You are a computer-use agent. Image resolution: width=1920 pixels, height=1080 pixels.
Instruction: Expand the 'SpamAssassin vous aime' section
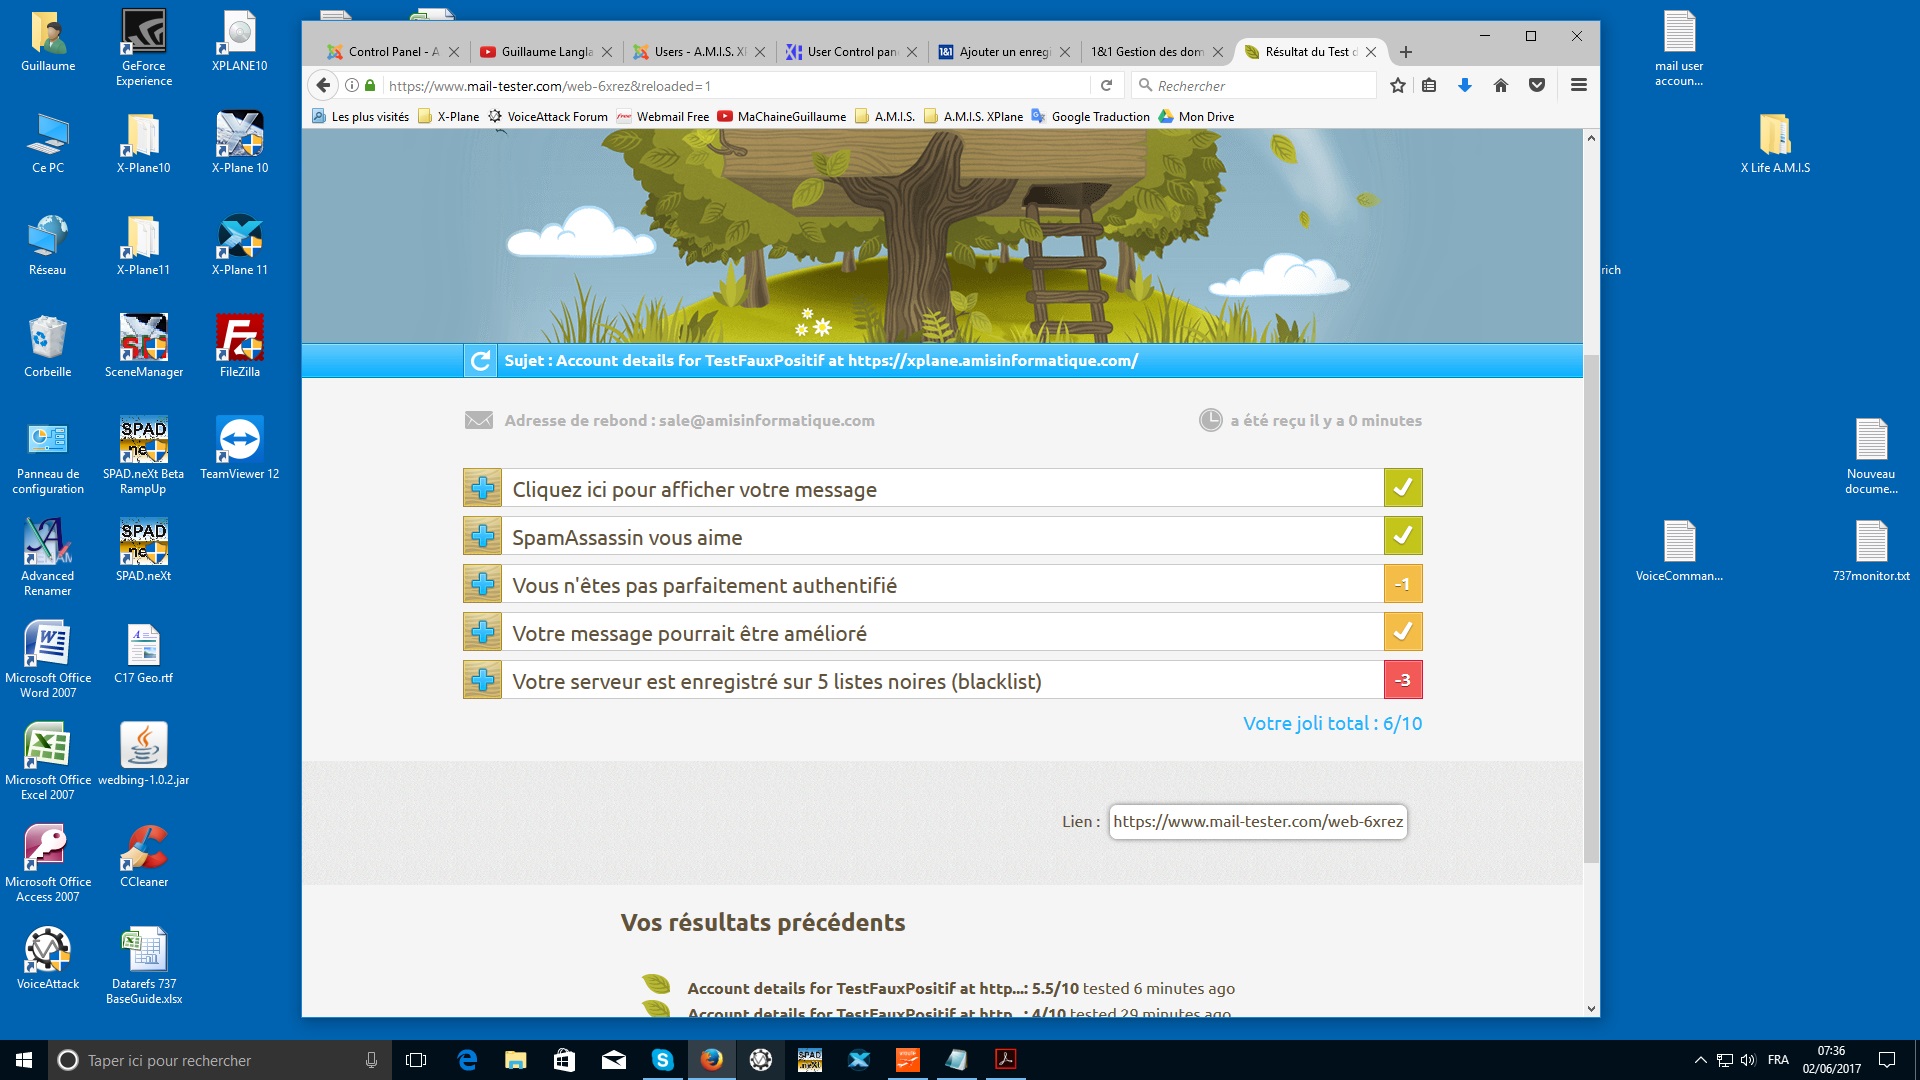pos(482,537)
